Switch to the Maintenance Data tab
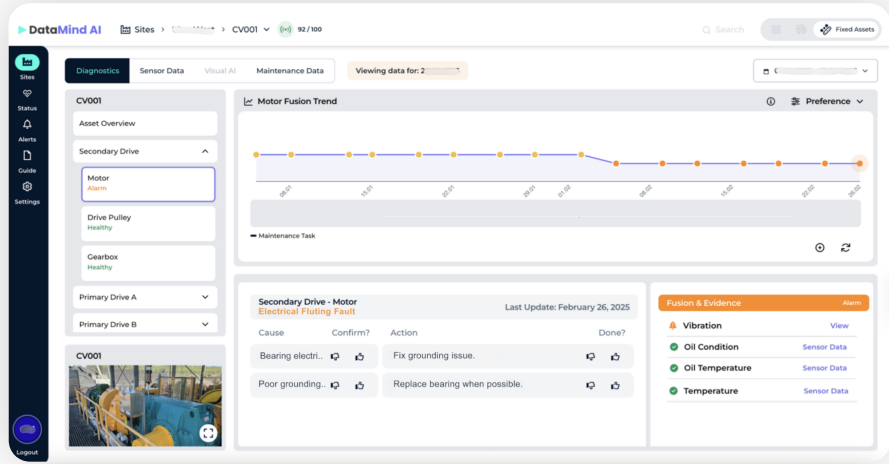The image size is (889, 464). click(x=289, y=71)
